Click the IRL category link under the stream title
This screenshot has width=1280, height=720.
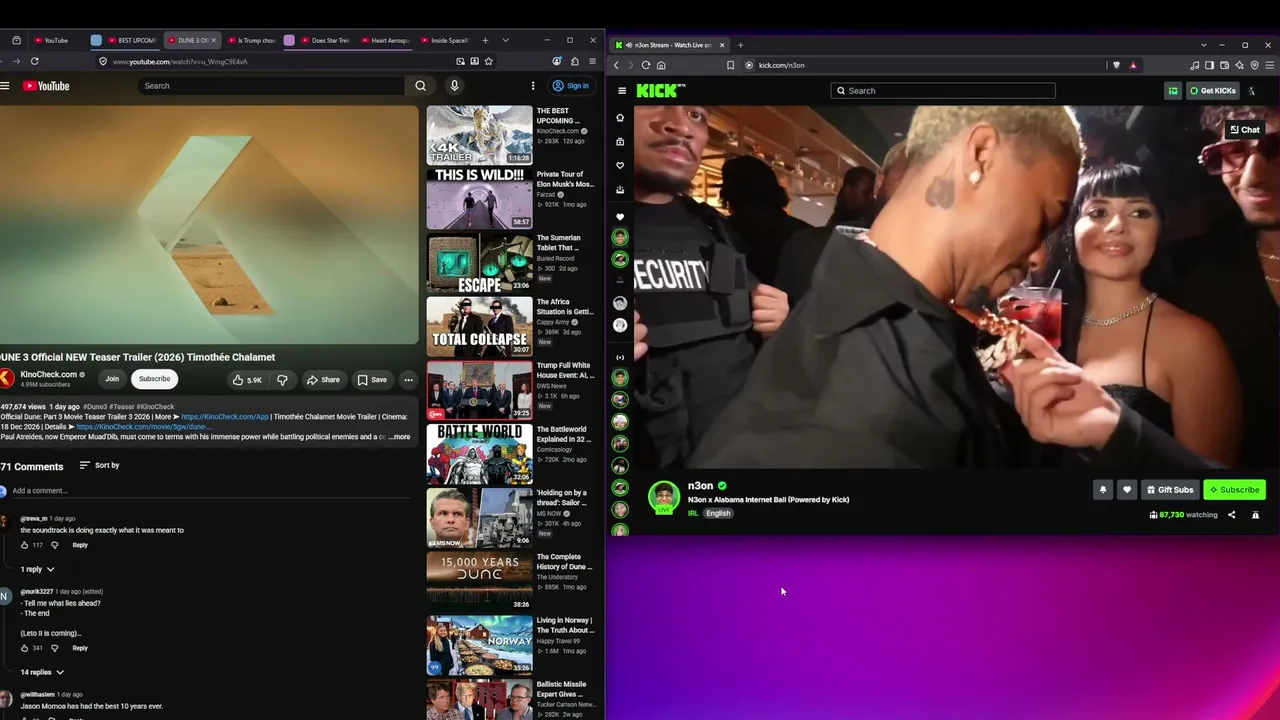click(693, 513)
